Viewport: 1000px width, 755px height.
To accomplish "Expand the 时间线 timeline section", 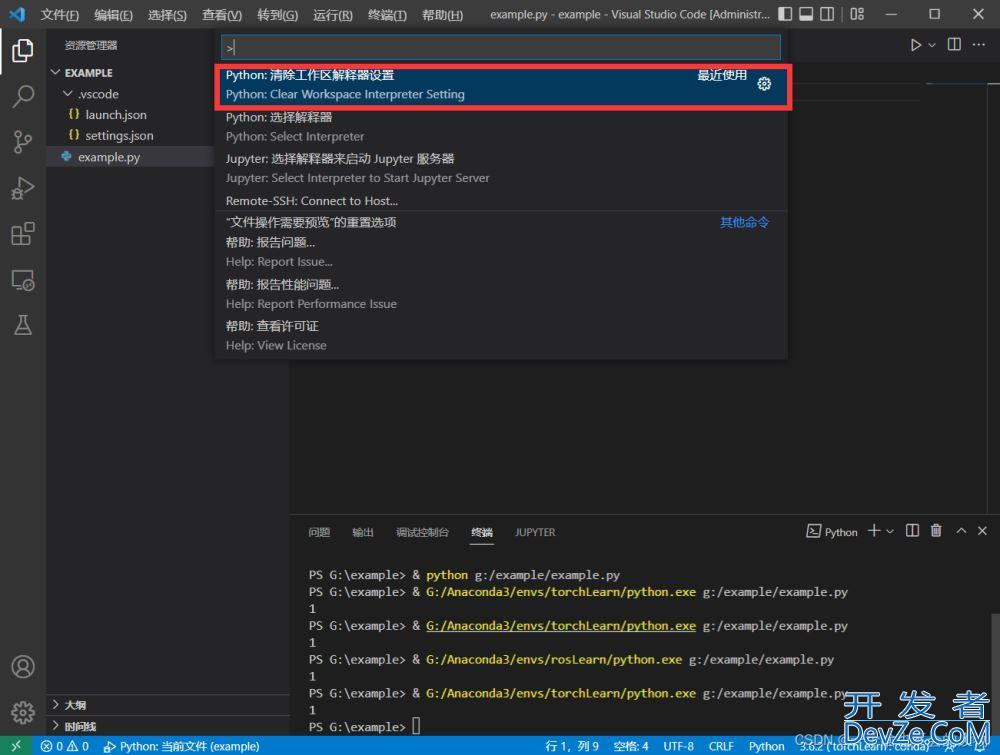I will (x=168, y=726).
